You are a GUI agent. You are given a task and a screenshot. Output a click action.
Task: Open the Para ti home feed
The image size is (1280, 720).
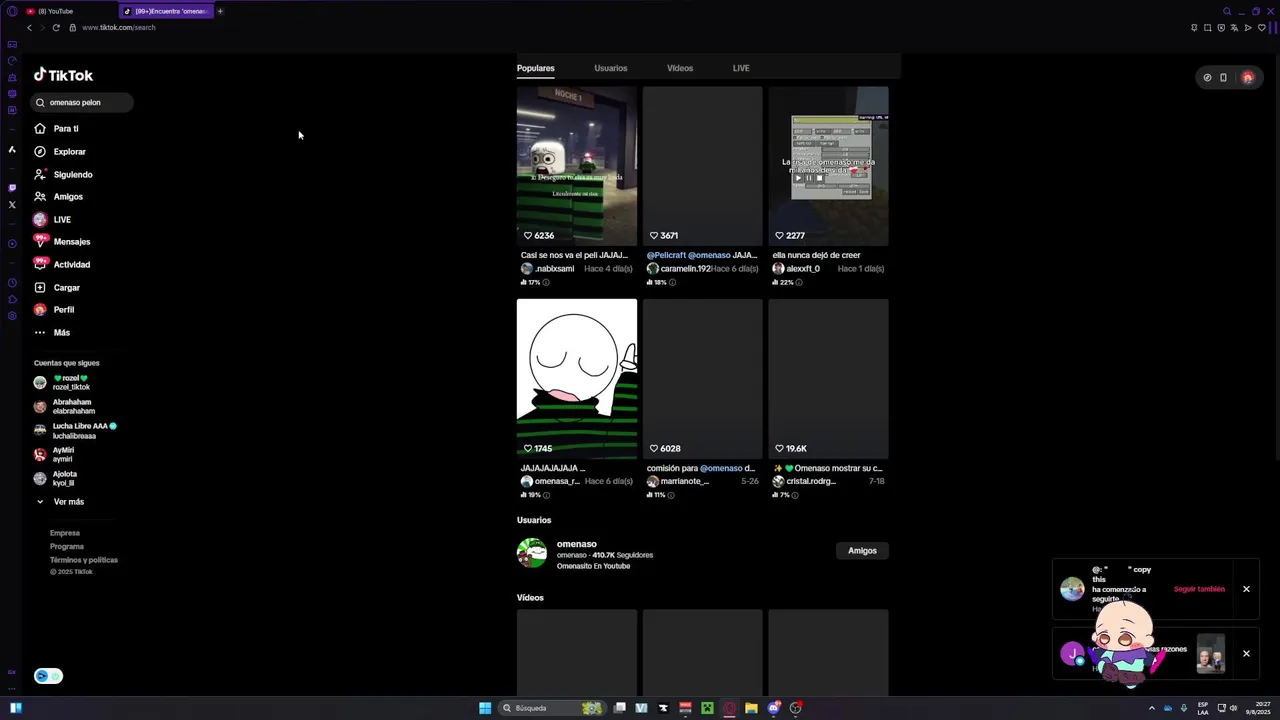57,128
